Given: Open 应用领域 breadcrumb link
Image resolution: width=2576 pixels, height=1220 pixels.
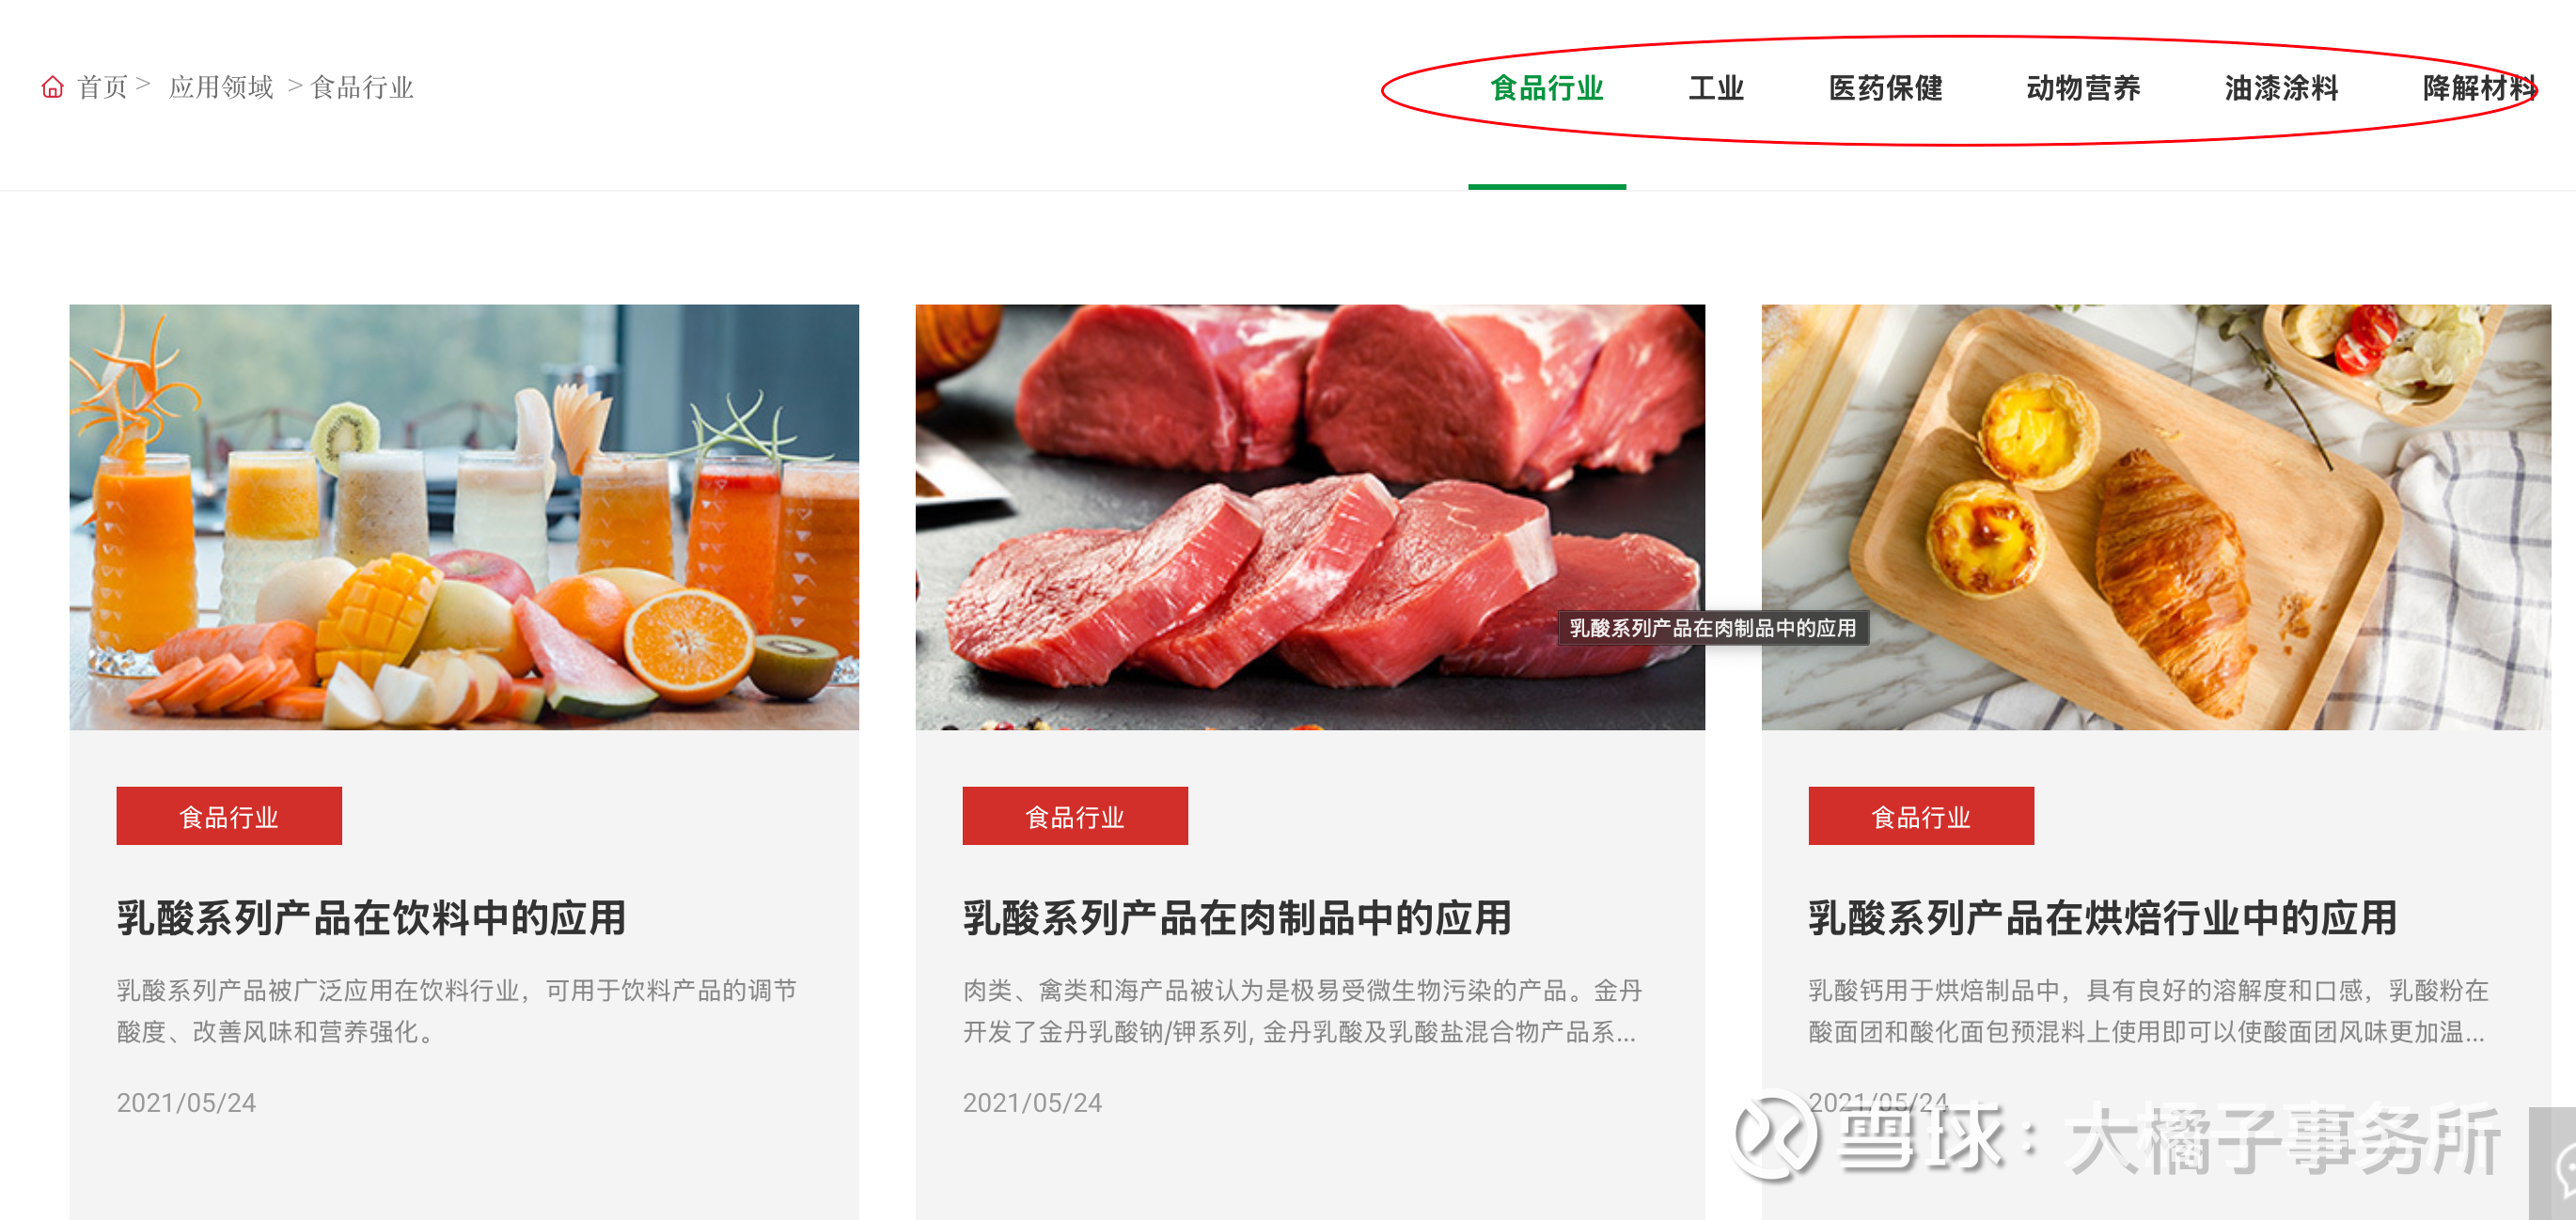Looking at the screenshot, I should [221, 88].
